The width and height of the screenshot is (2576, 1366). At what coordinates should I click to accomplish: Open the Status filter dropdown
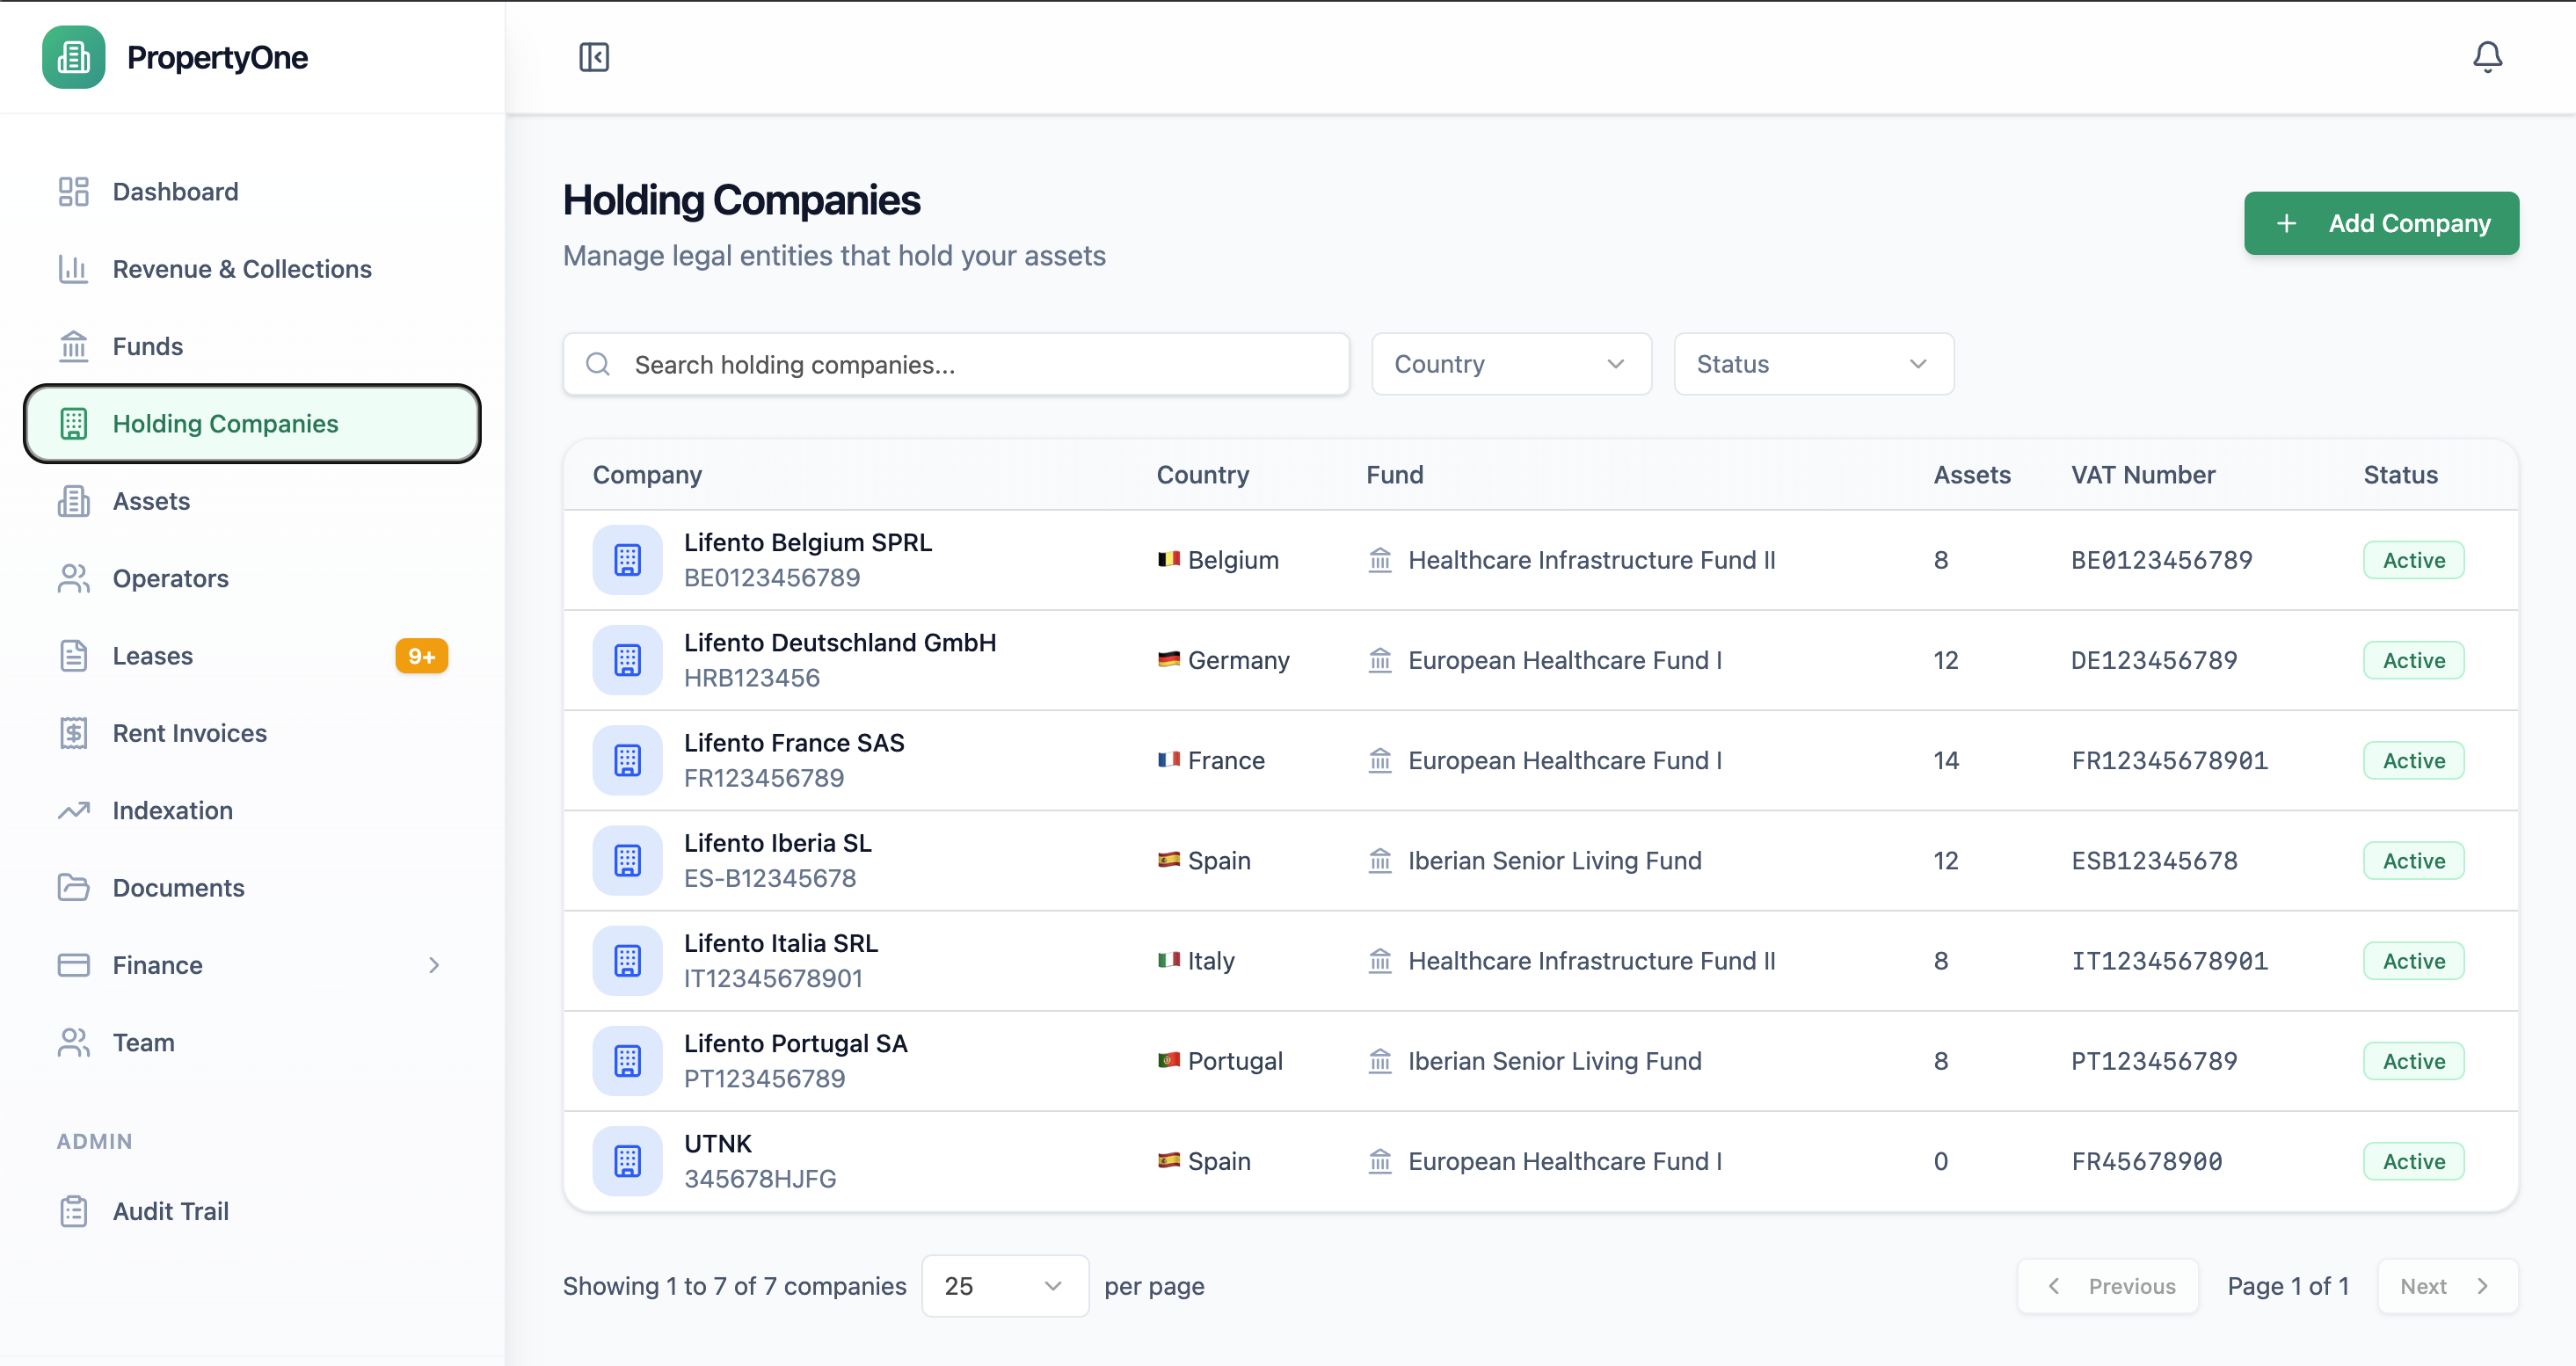(1813, 364)
